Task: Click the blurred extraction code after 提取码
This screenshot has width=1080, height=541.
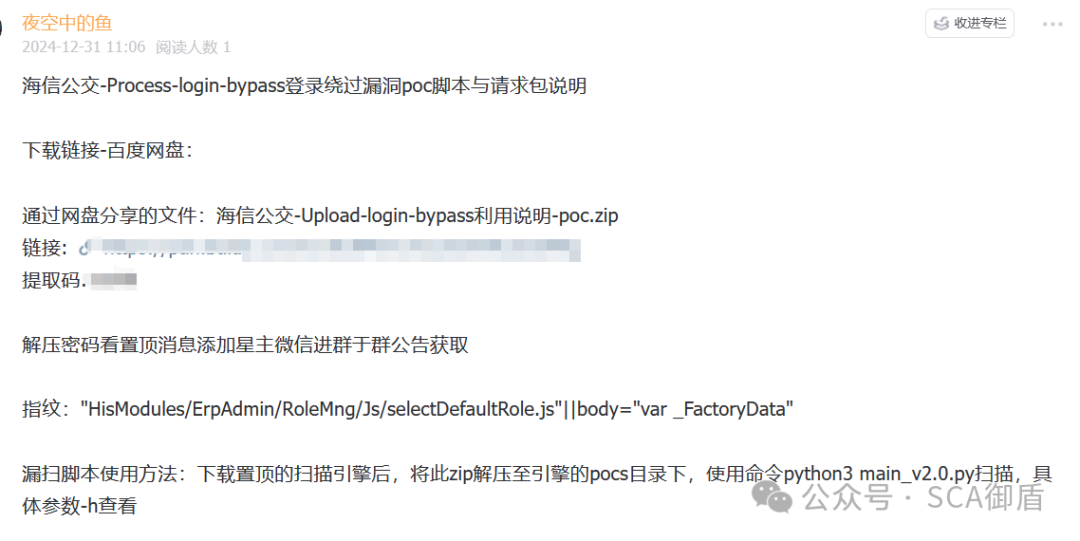Action: [114, 280]
